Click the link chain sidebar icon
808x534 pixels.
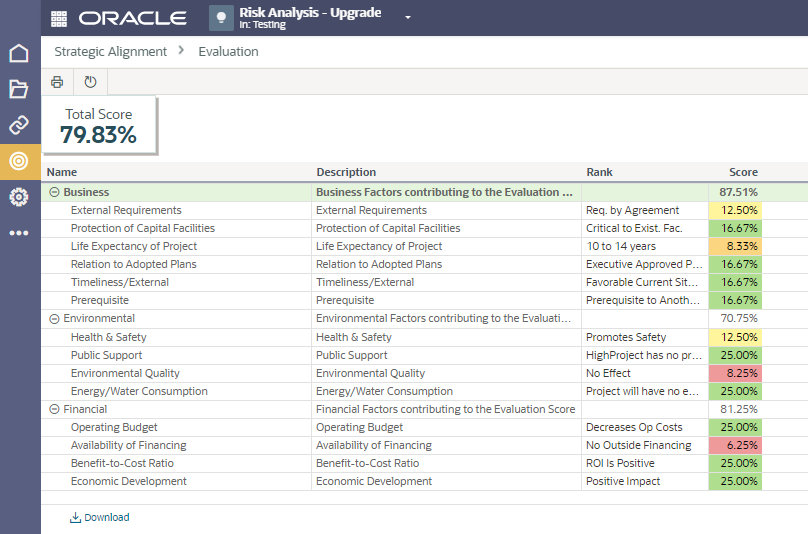pos(19,125)
